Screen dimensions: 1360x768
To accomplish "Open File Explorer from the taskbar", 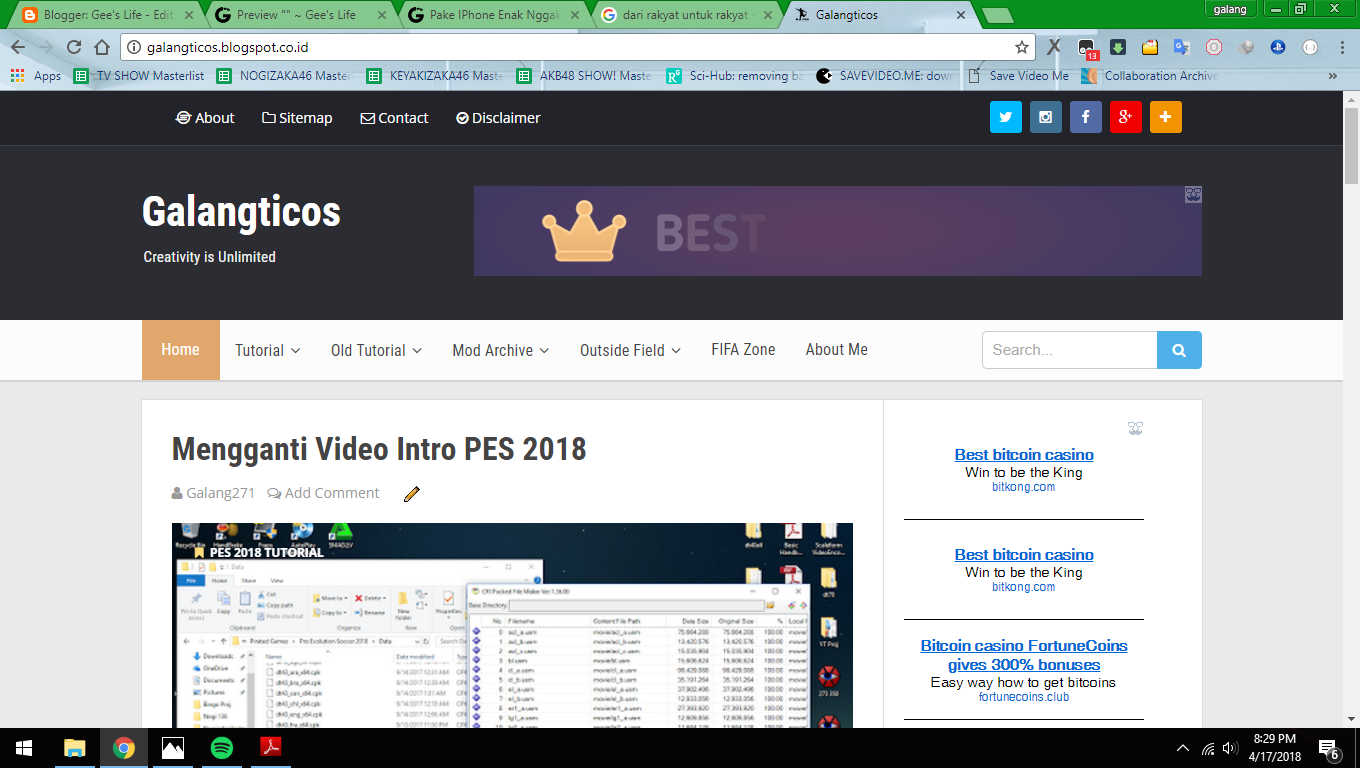I will click(74, 747).
